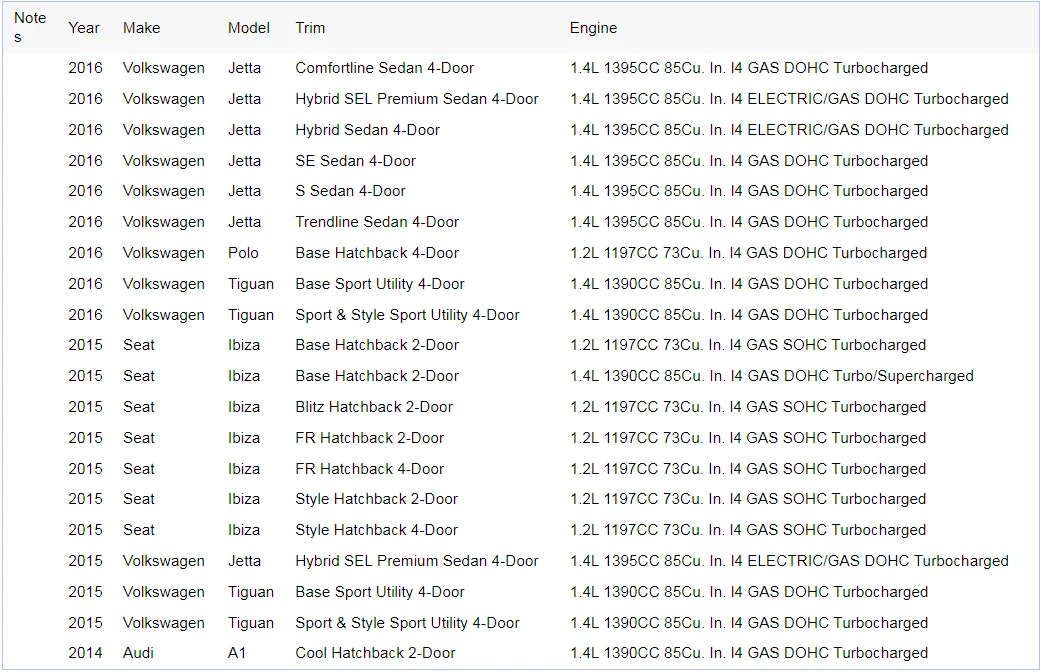
Task: Select trim 'Base Hatchback 4-Door'
Action: (x=377, y=253)
